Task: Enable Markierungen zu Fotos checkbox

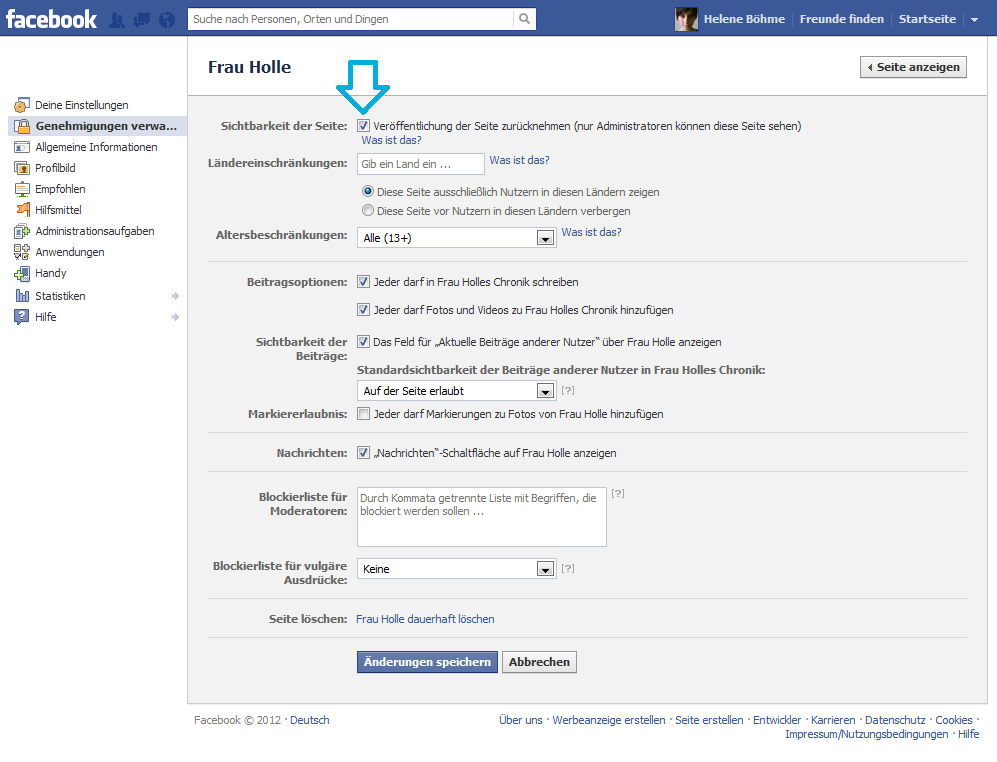Action: tap(363, 413)
